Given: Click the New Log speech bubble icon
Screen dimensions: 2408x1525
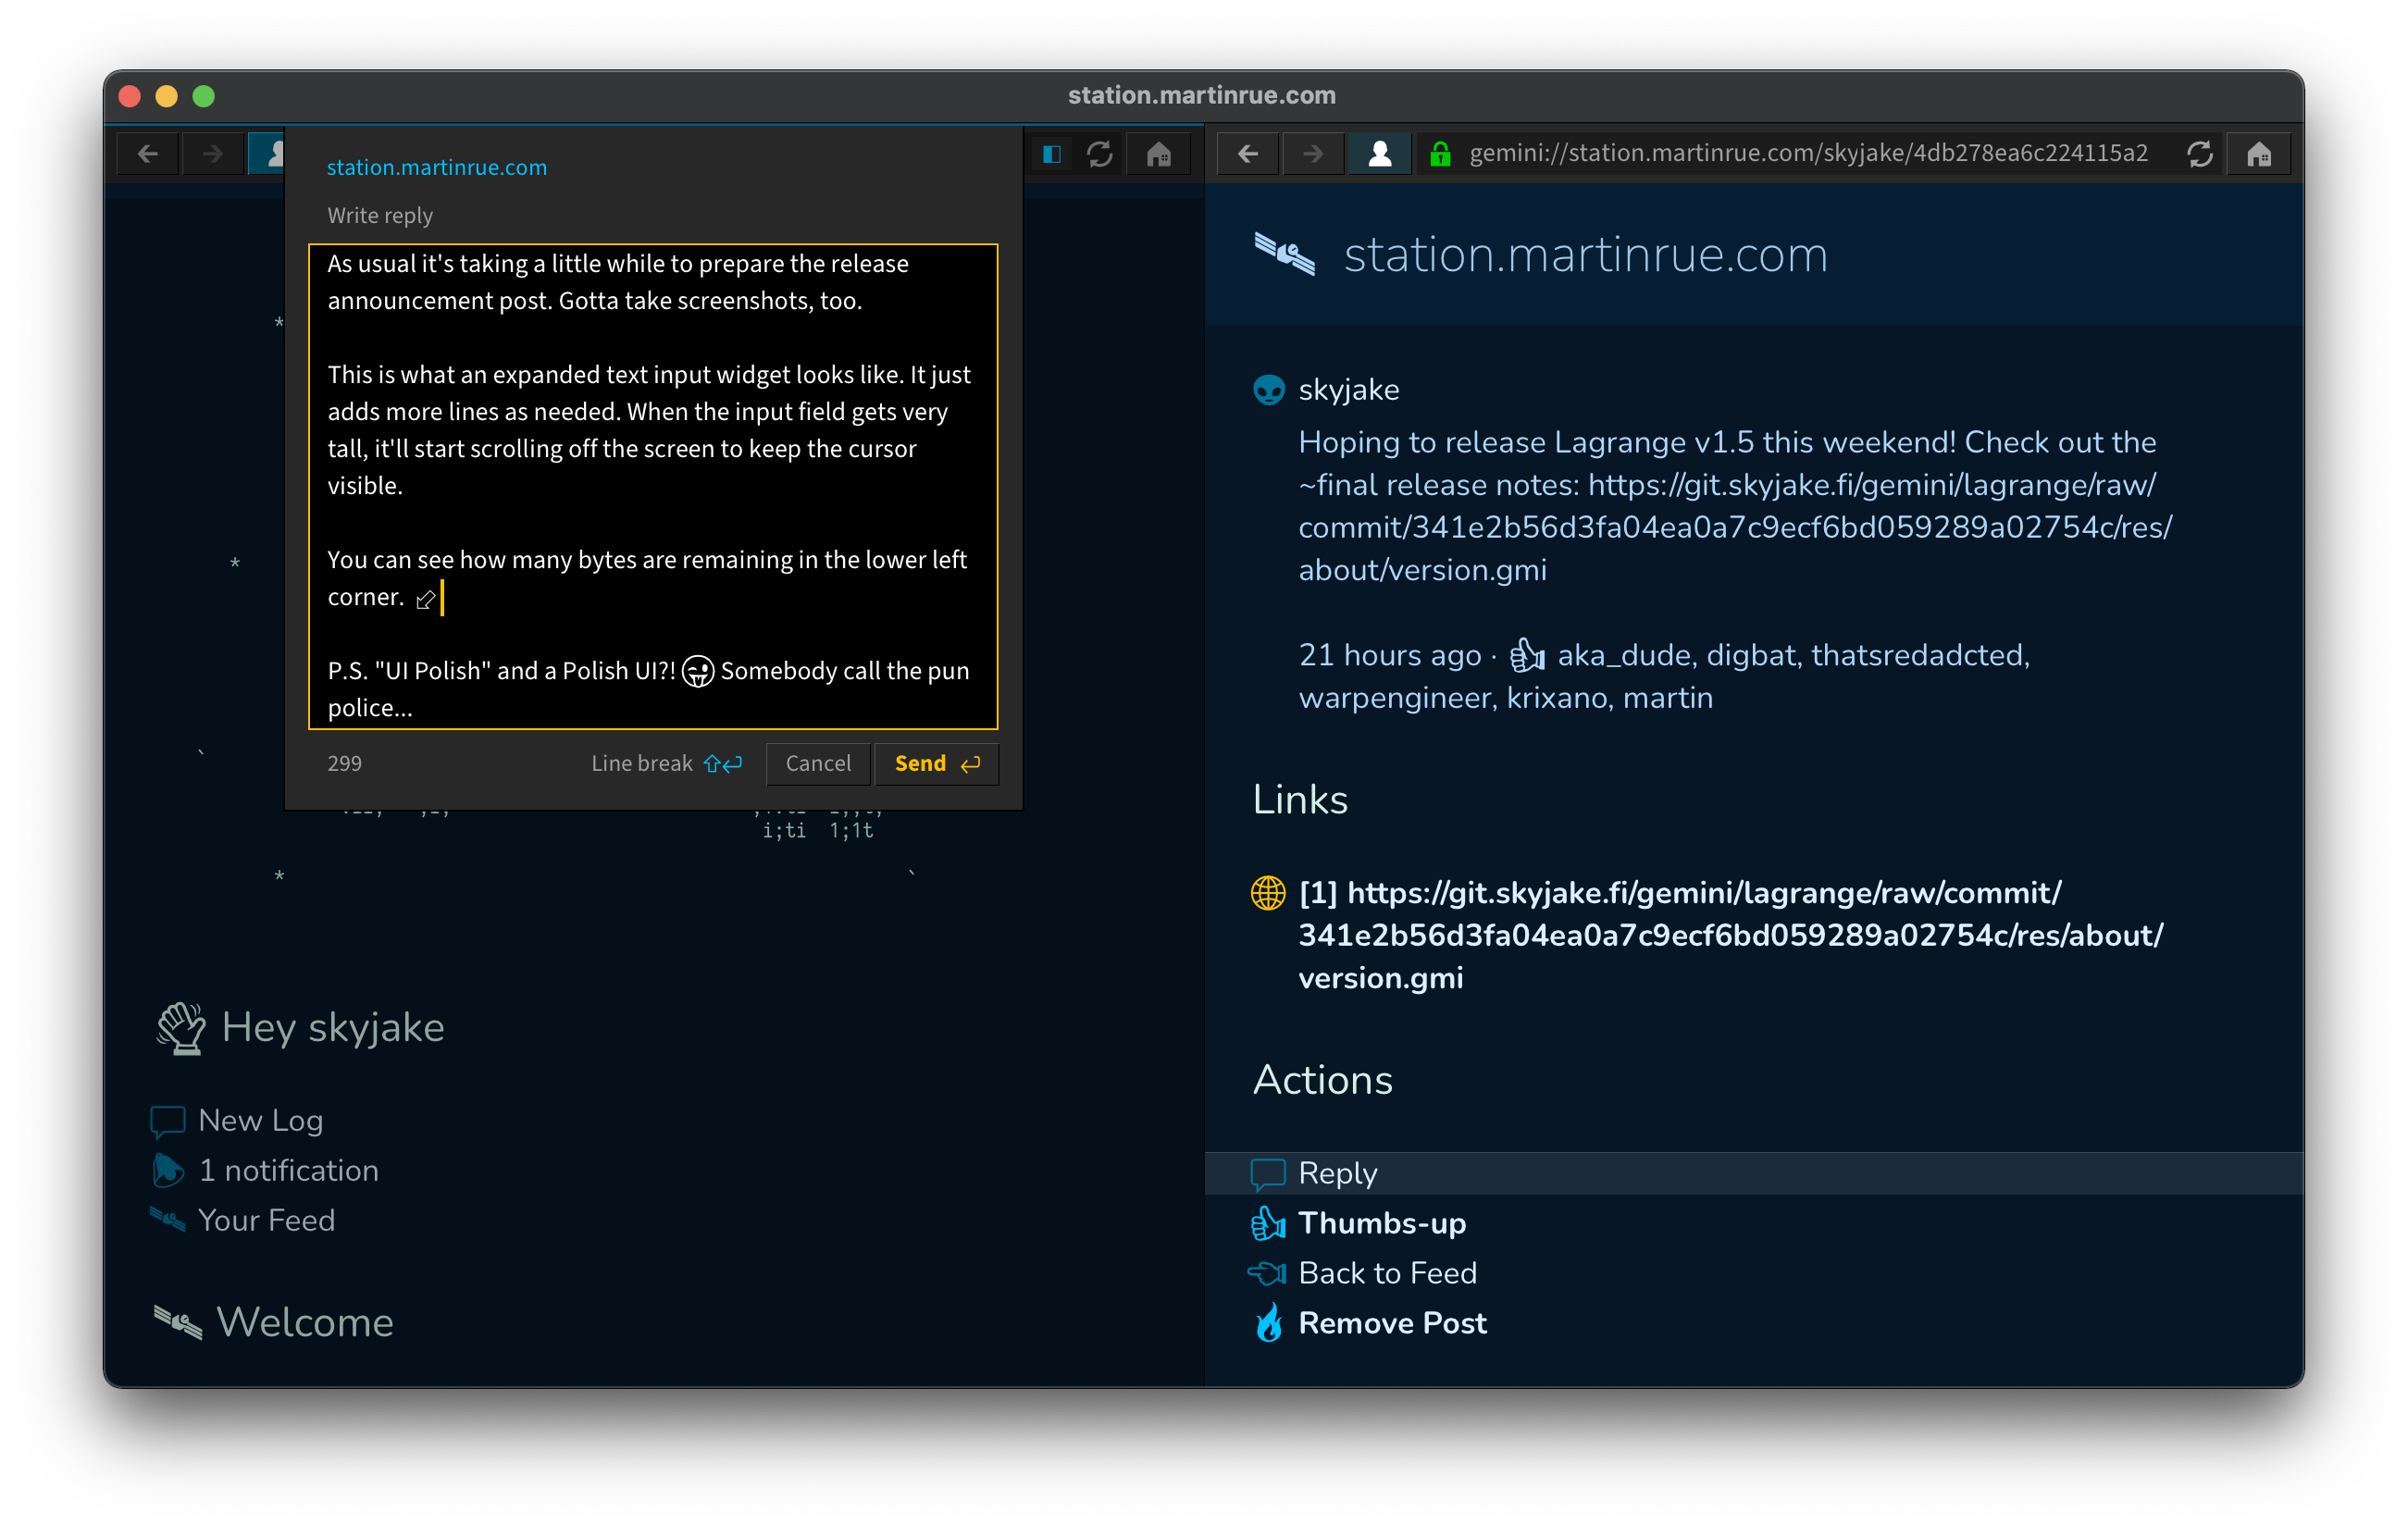Looking at the screenshot, I should tap(168, 1121).
